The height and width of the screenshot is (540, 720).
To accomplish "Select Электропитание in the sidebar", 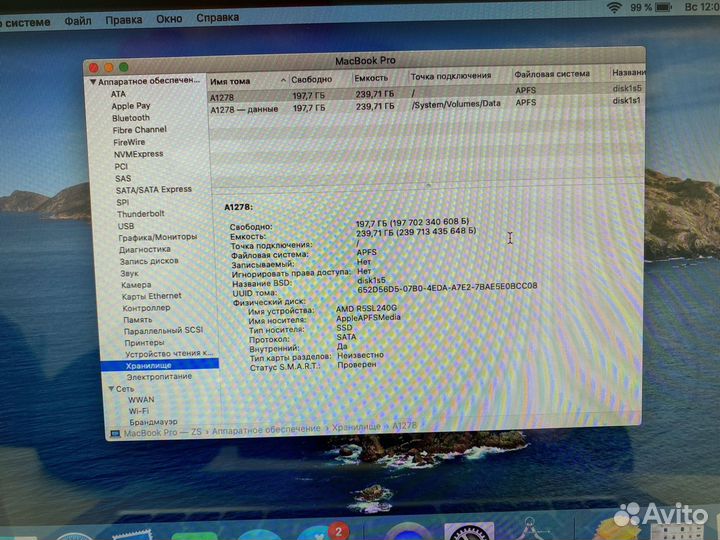I will coord(159,377).
